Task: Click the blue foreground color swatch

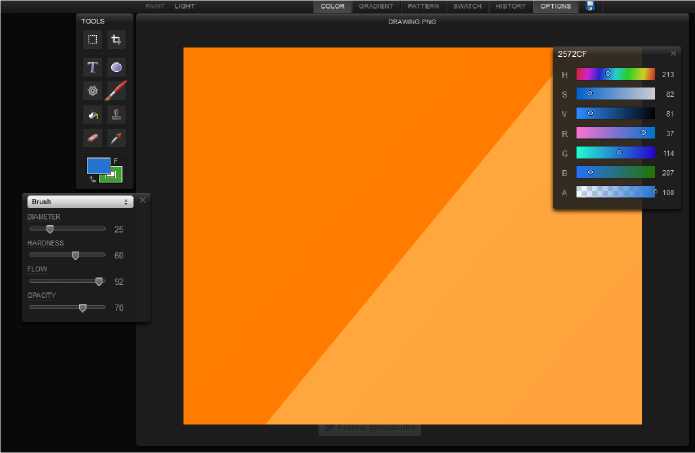Action: [97, 165]
